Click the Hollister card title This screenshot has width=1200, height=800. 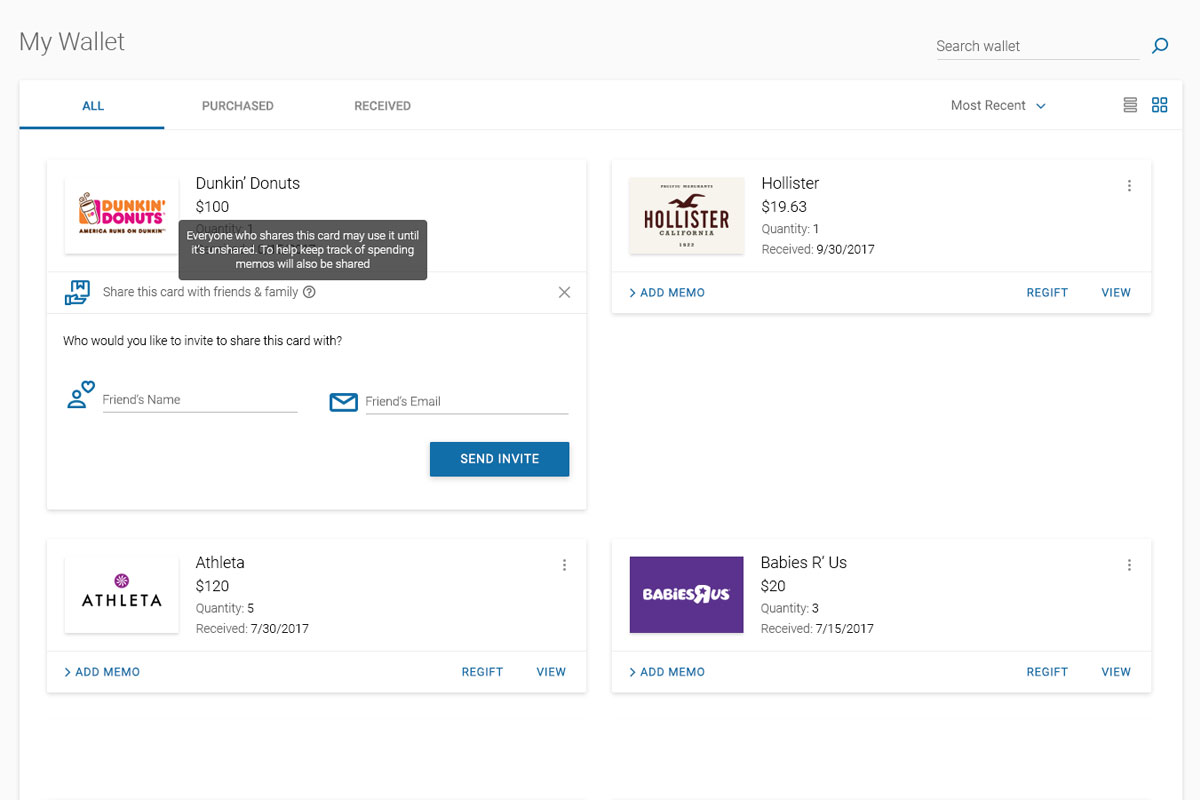[x=790, y=183]
